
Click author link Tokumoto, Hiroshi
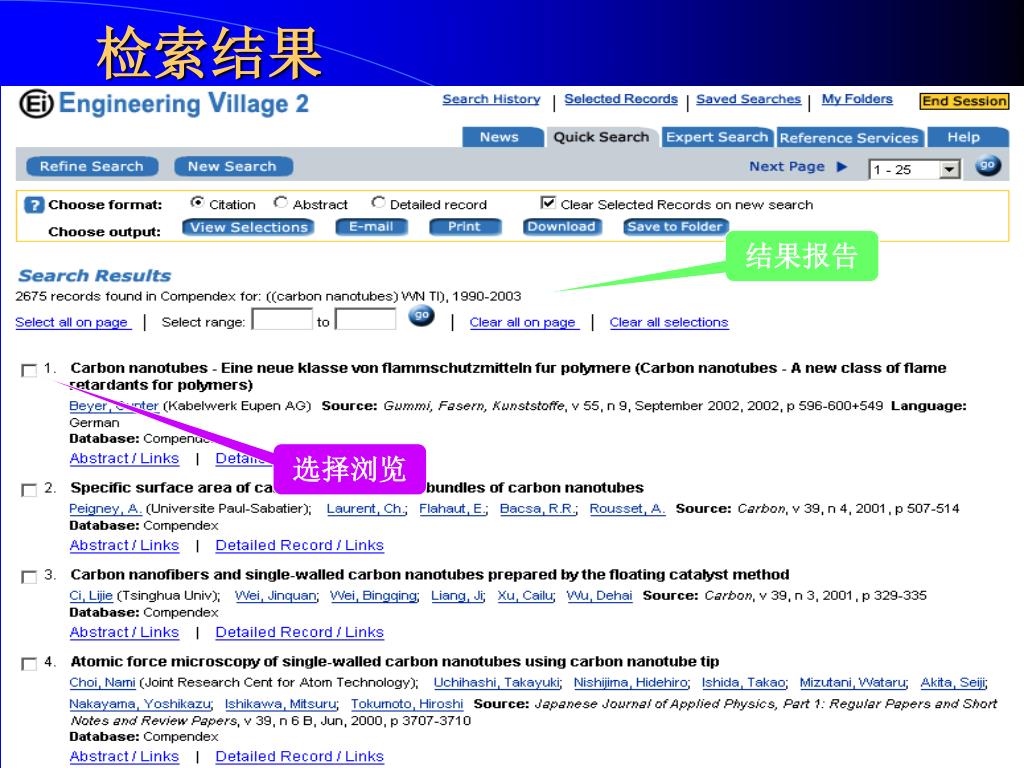click(x=407, y=704)
